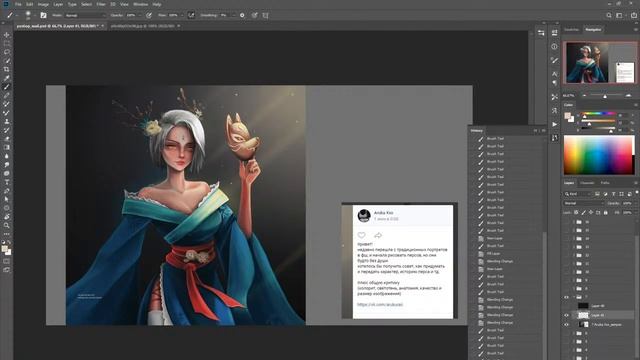Select the Blur tool
The width and height of the screenshot is (640, 360).
(7, 156)
